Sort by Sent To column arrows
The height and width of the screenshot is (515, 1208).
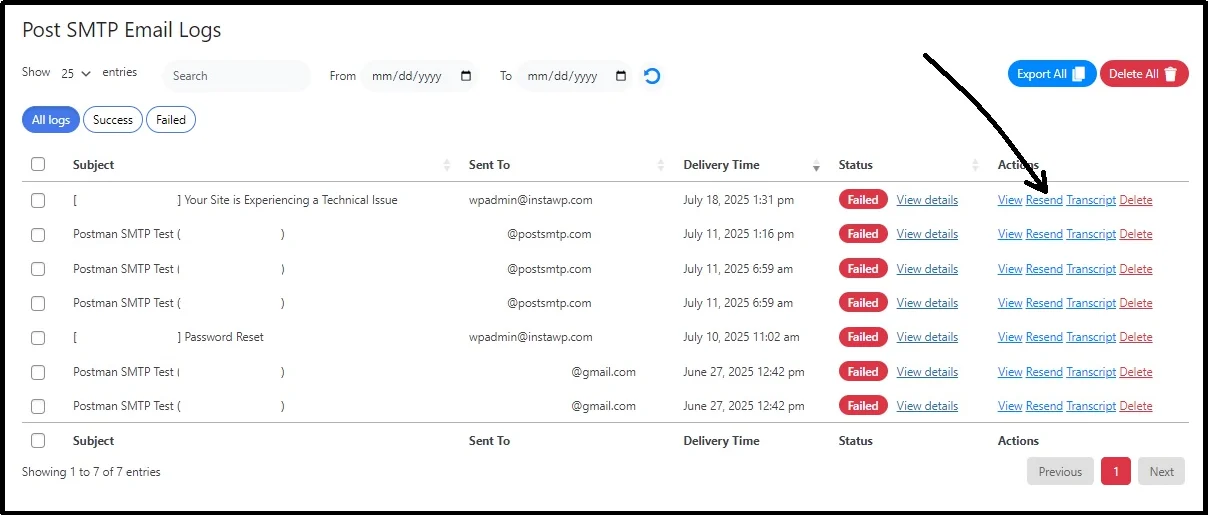(x=661, y=165)
